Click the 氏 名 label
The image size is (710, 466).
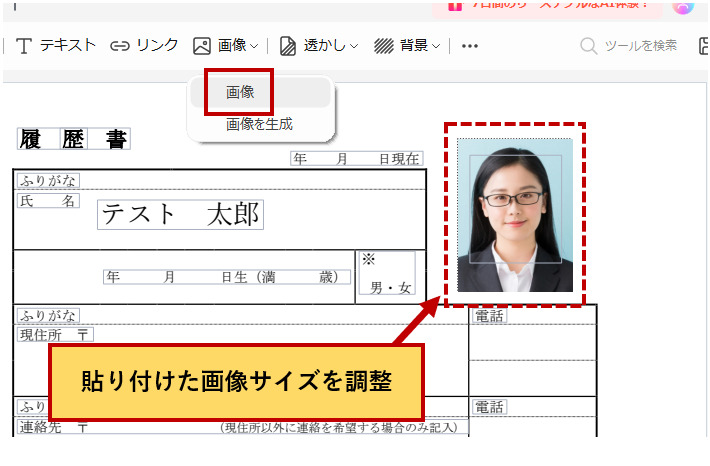[x=48, y=201]
